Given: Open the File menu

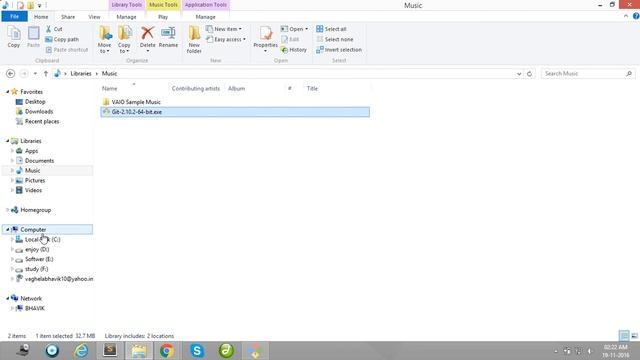Looking at the screenshot, I should click(x=14, y=16).
